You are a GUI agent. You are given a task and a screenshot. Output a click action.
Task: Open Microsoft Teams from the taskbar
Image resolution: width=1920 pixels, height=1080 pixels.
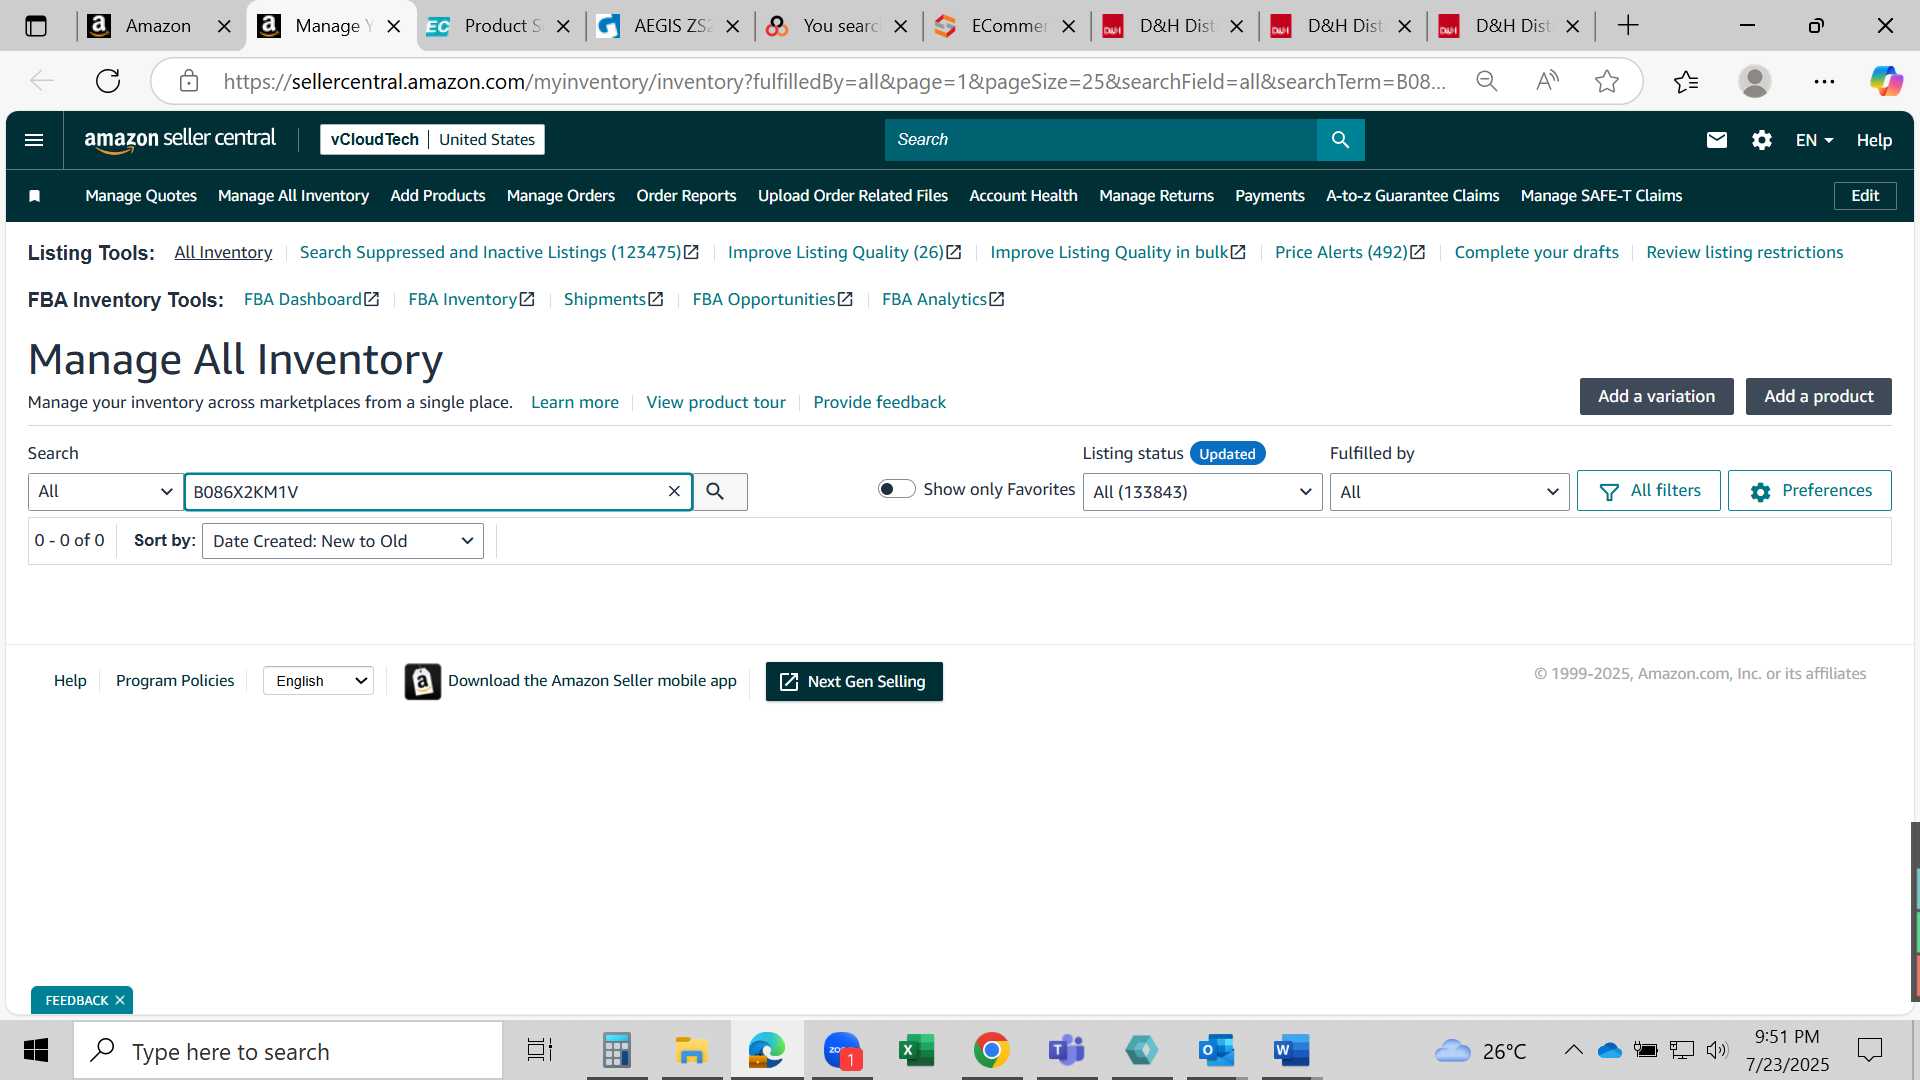(1066, 1050)
